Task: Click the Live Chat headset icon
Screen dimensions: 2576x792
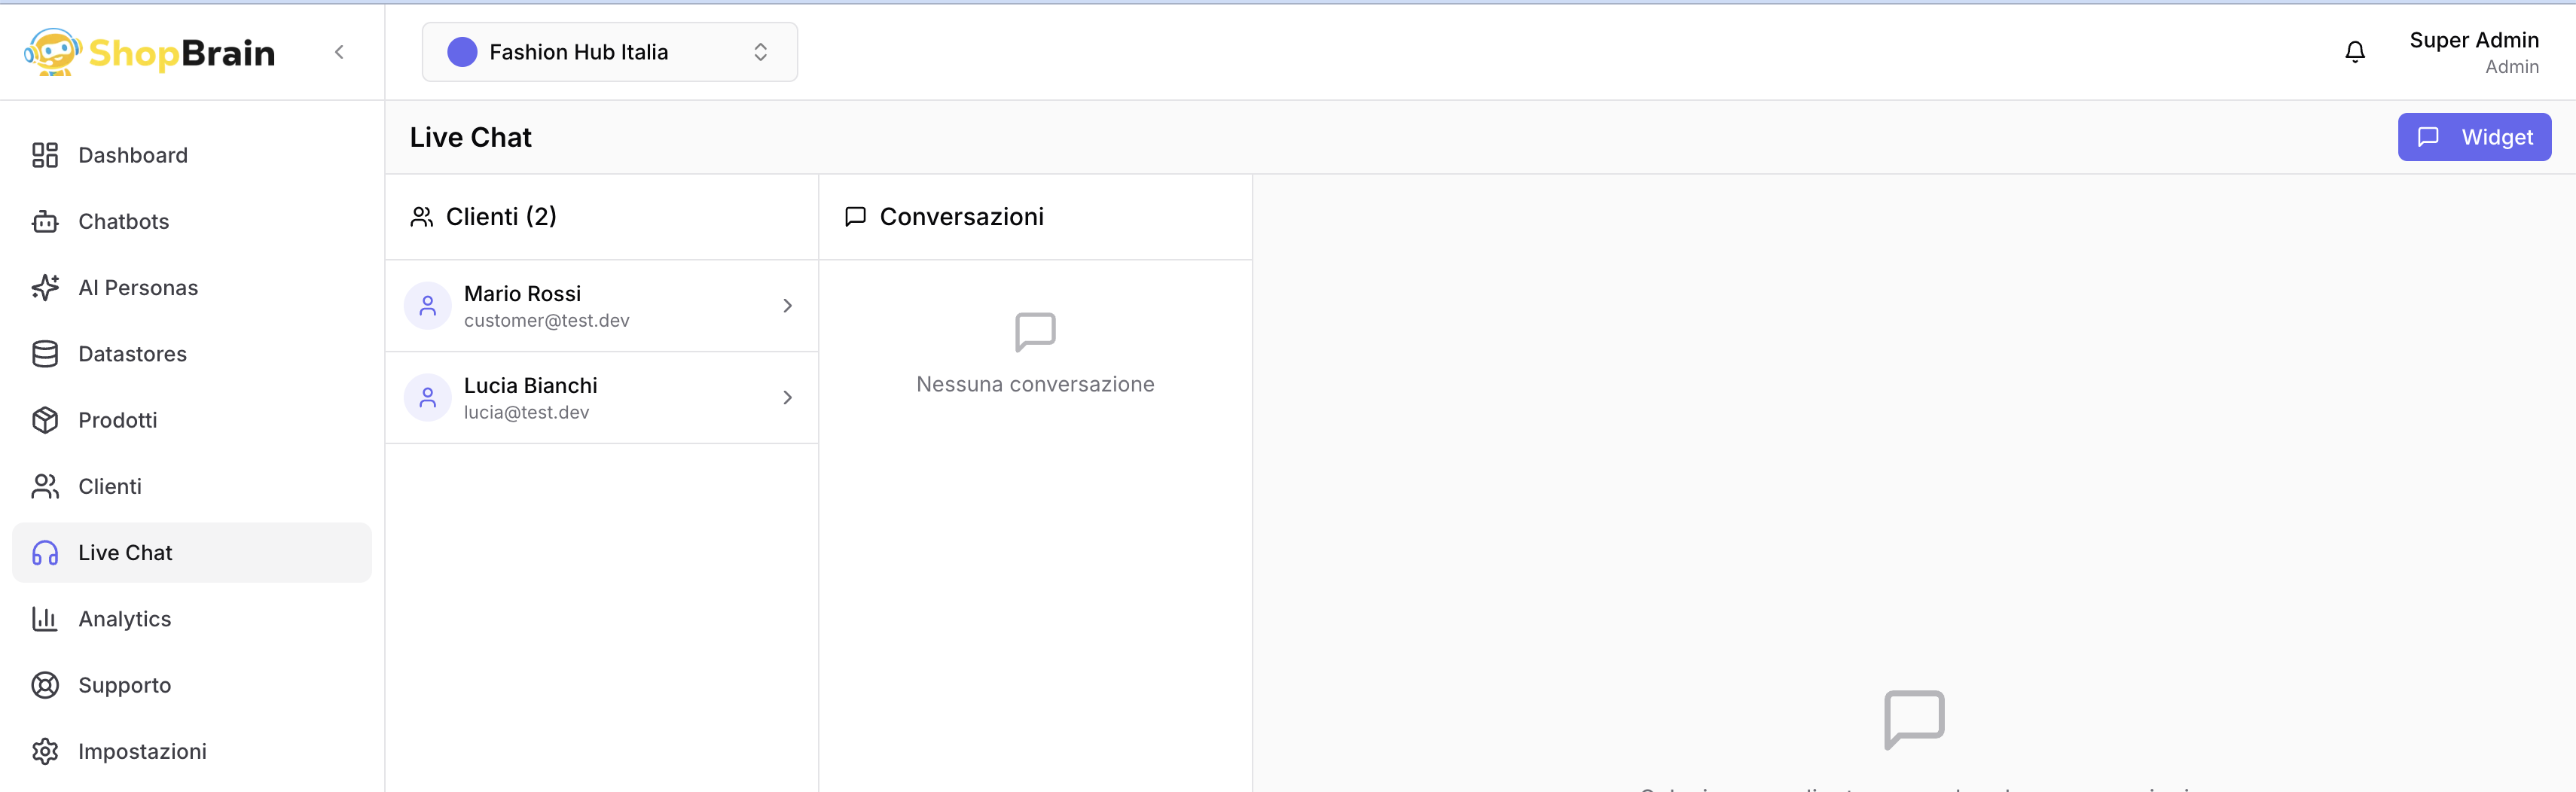Action: pyautogui.click(x=45, y=553)
